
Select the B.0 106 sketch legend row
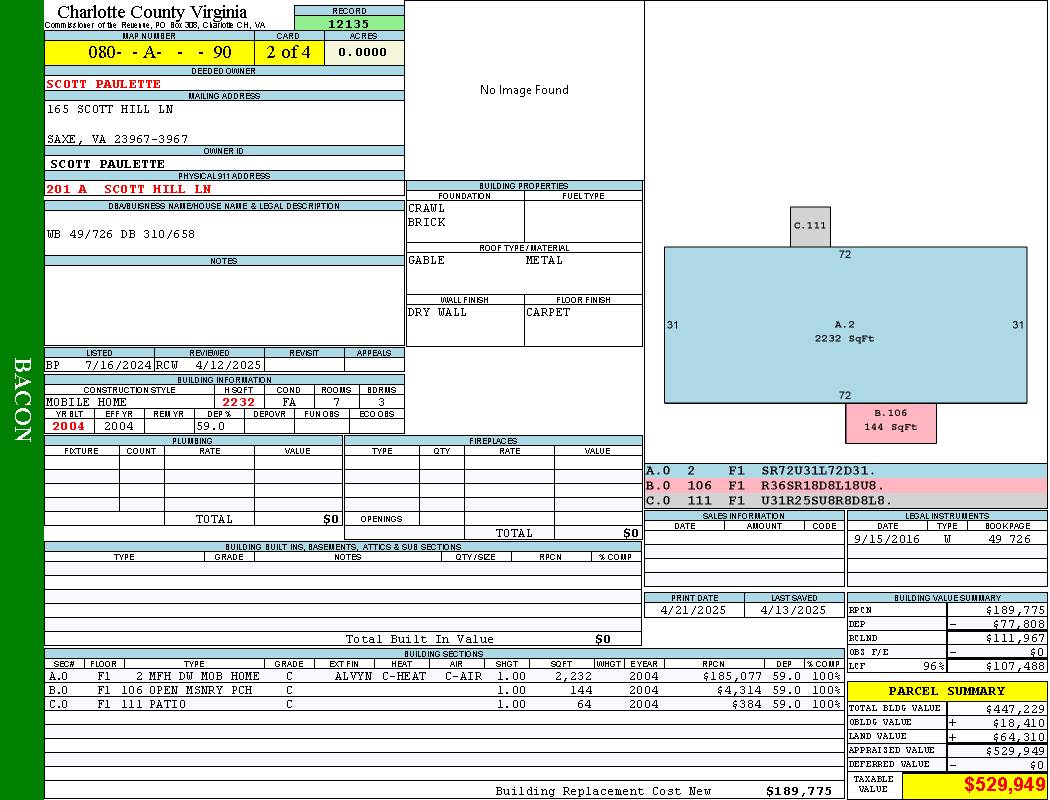click(845, 485)
